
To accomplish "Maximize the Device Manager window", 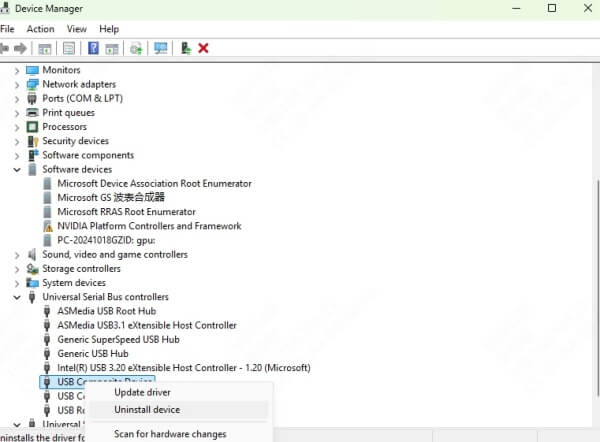I will [x=552, y=8].
